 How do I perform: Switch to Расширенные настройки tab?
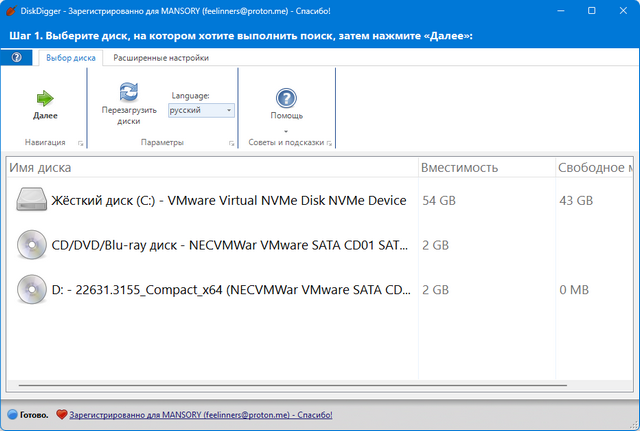(161, 58)
